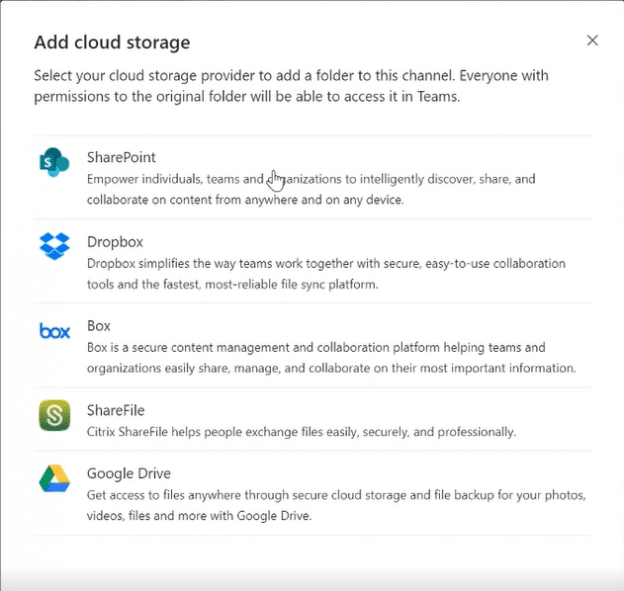This screenshot has width=624, height=591.
Task: Click the blue Box logo icon
Action: [54, 330]
